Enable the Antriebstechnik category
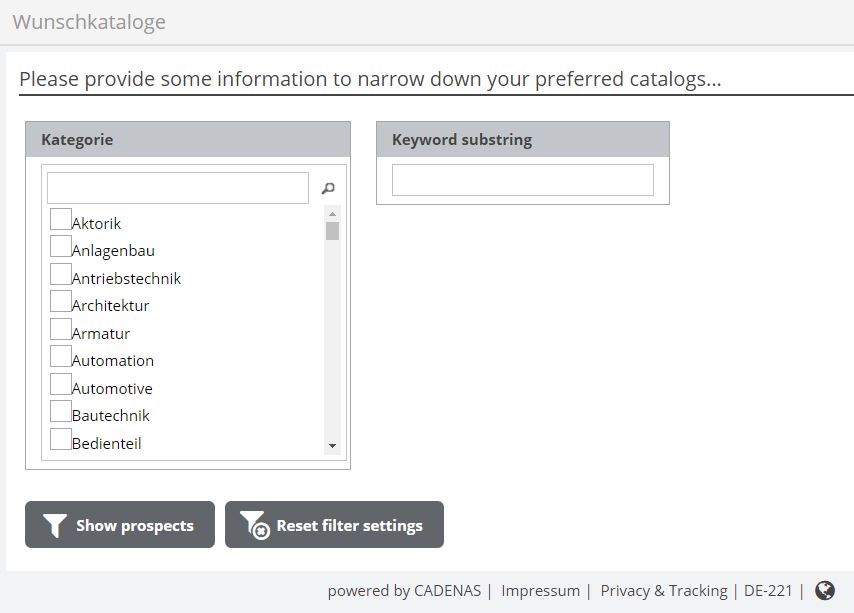This screenshot has width=854, height=613. [61, 274]
